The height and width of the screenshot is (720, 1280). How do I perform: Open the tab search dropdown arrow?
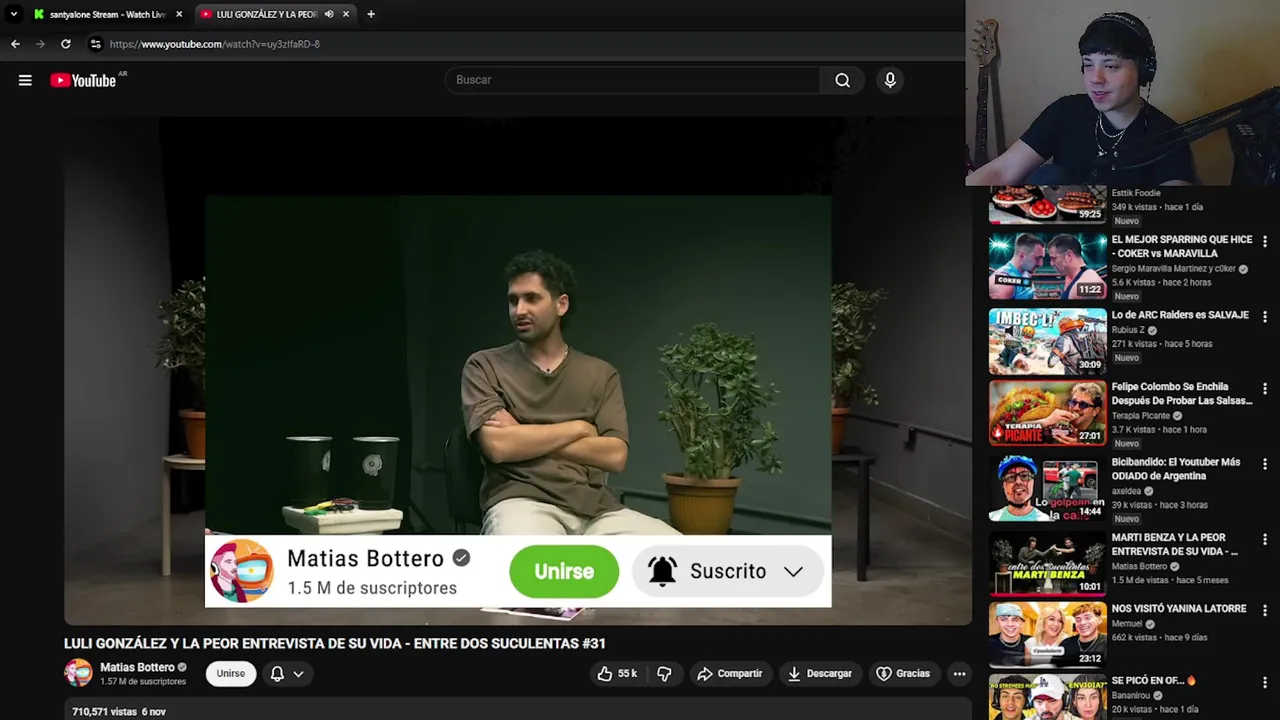click(13, 14)
